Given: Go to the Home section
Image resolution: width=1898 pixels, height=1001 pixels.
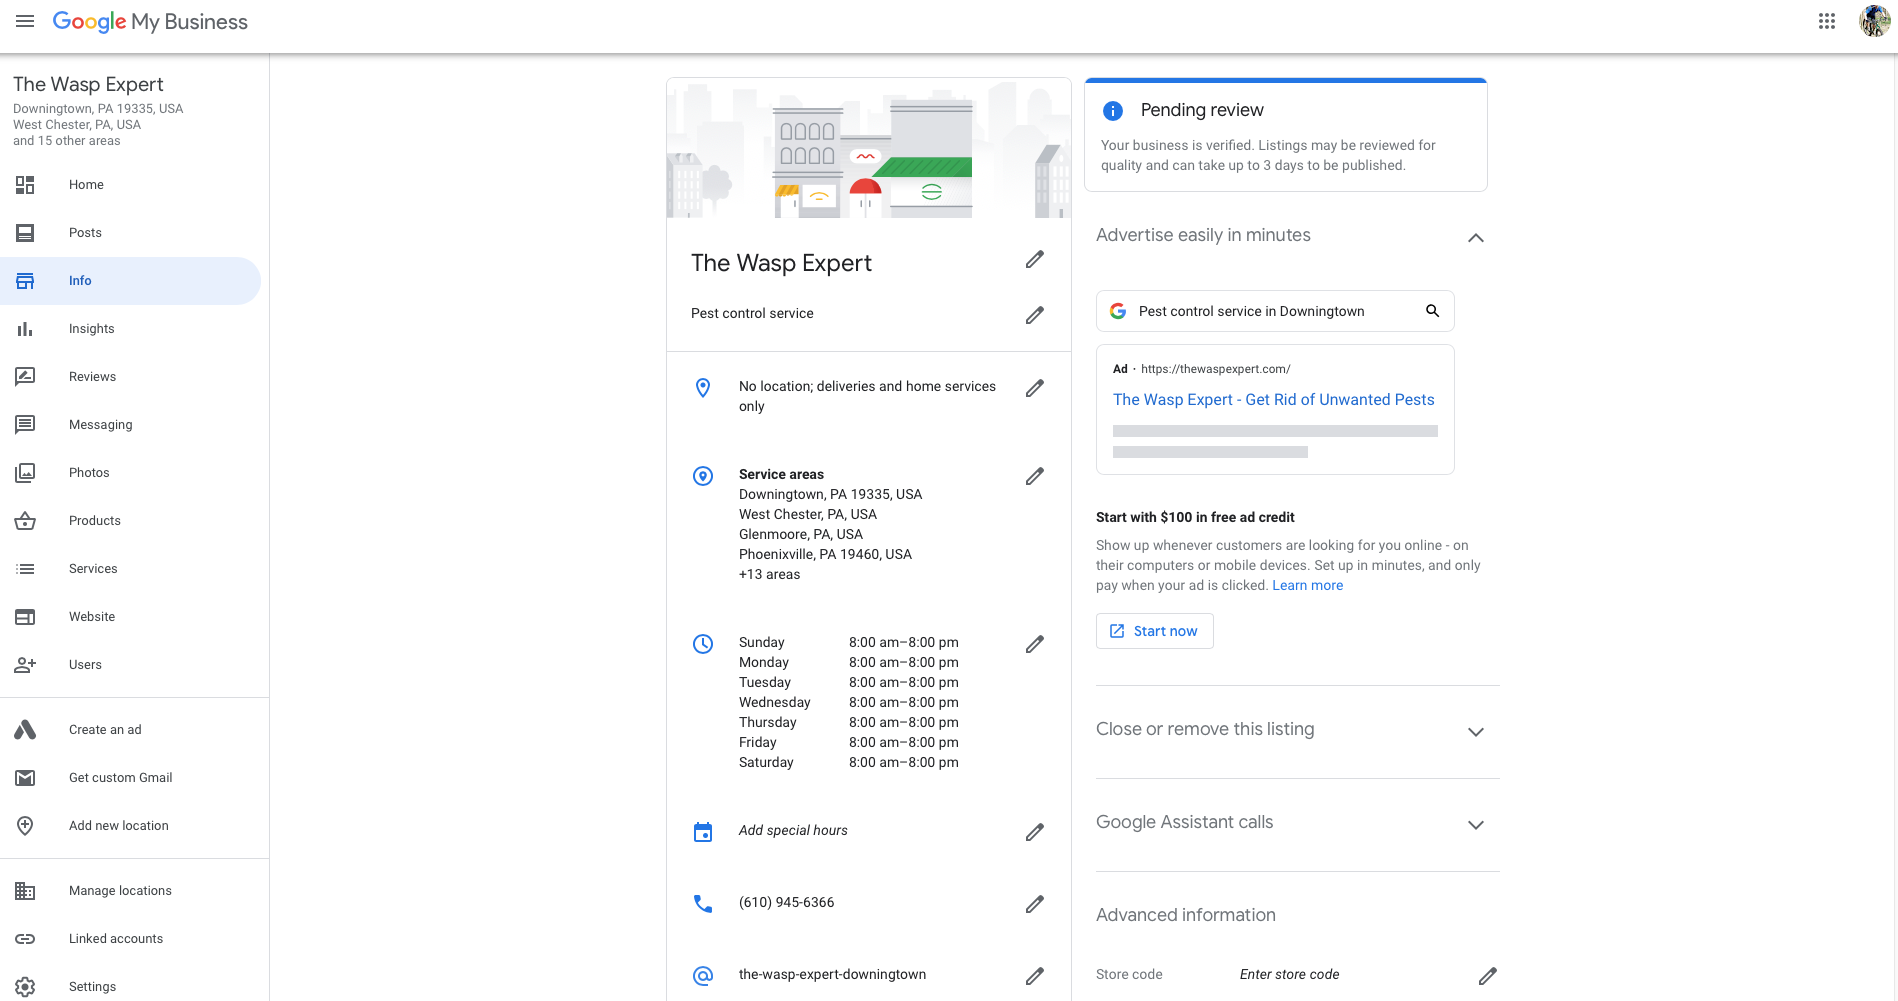Looking at the screenshot, I should [x=130, y=185].
